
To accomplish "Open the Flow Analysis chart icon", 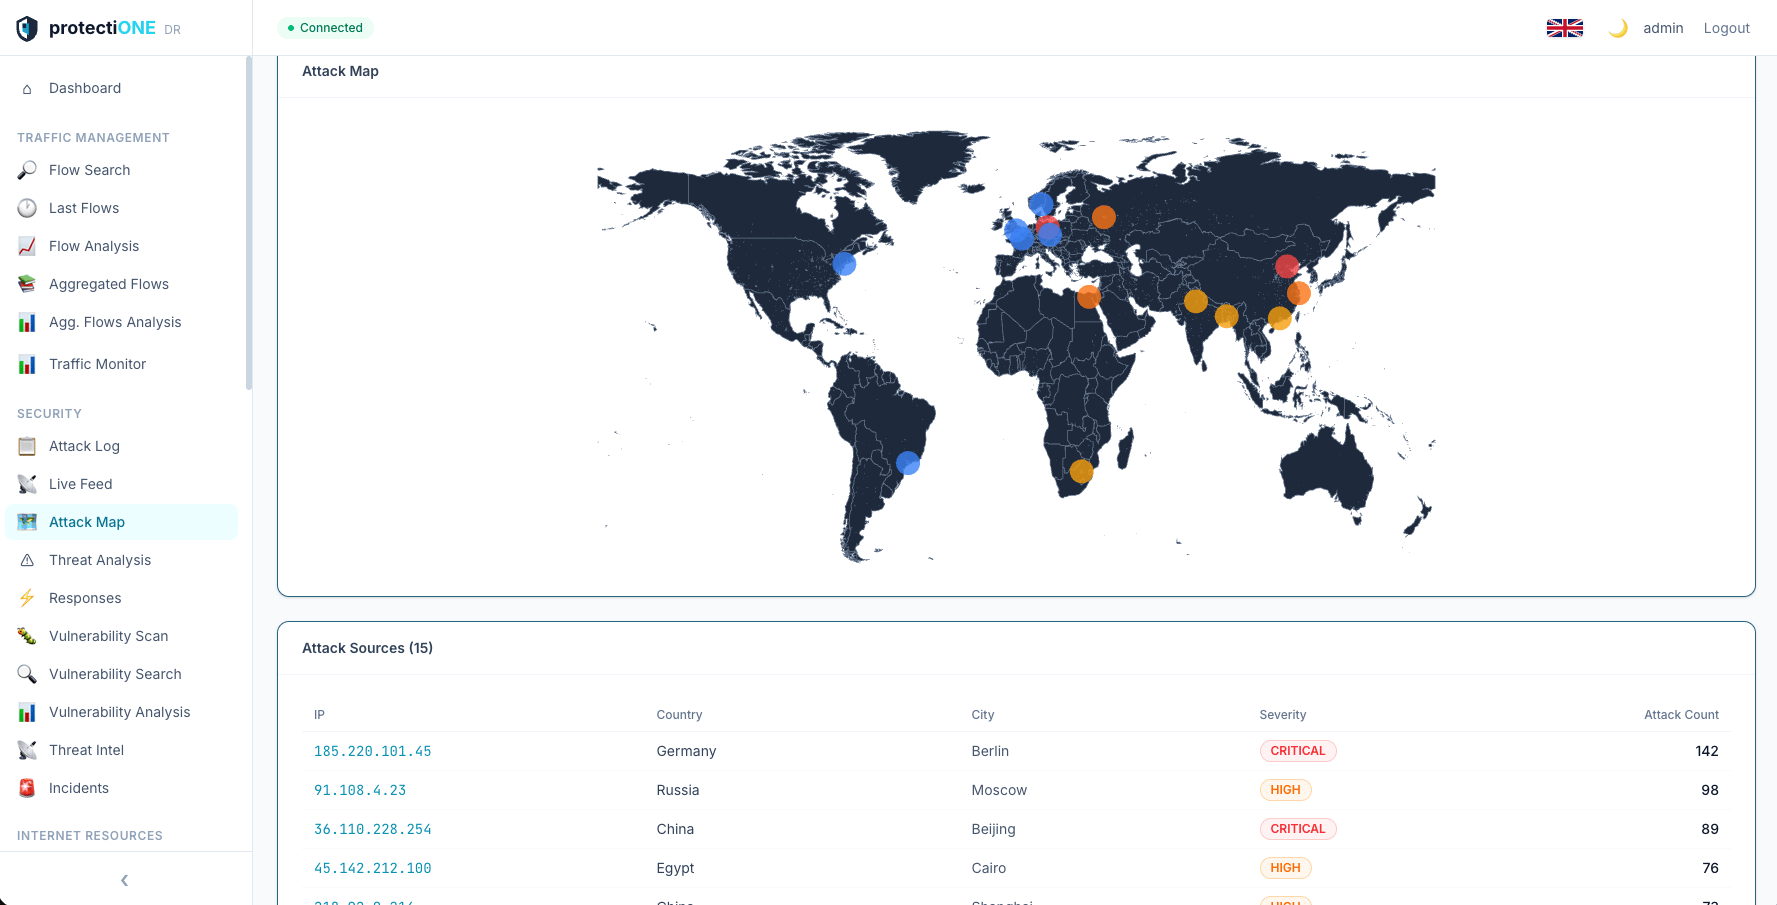I will pos(27,246).
